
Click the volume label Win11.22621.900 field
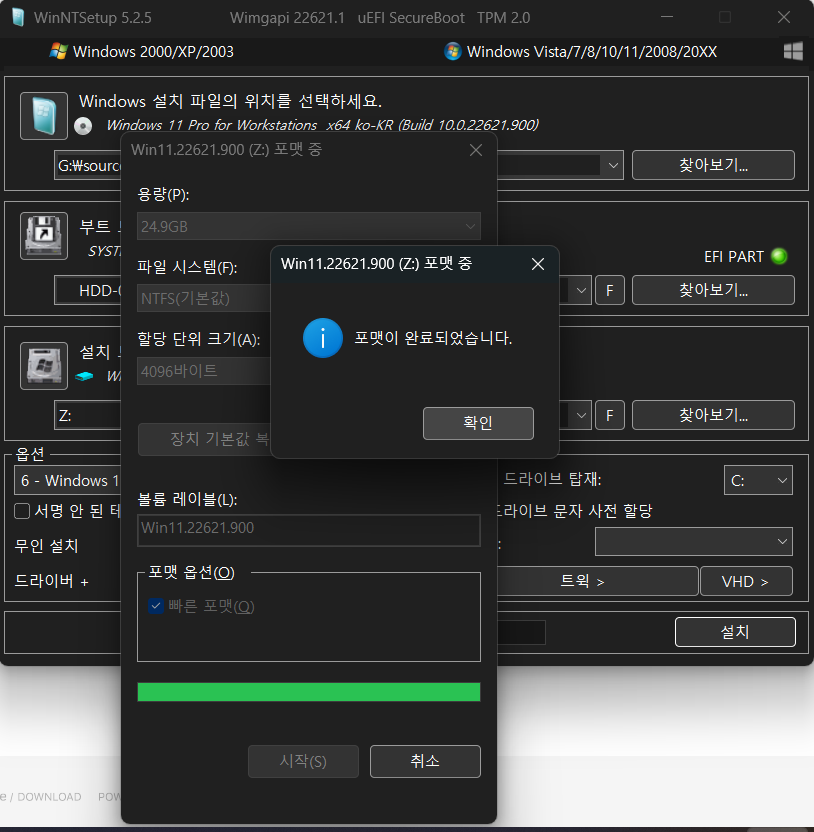coord(309,530)
